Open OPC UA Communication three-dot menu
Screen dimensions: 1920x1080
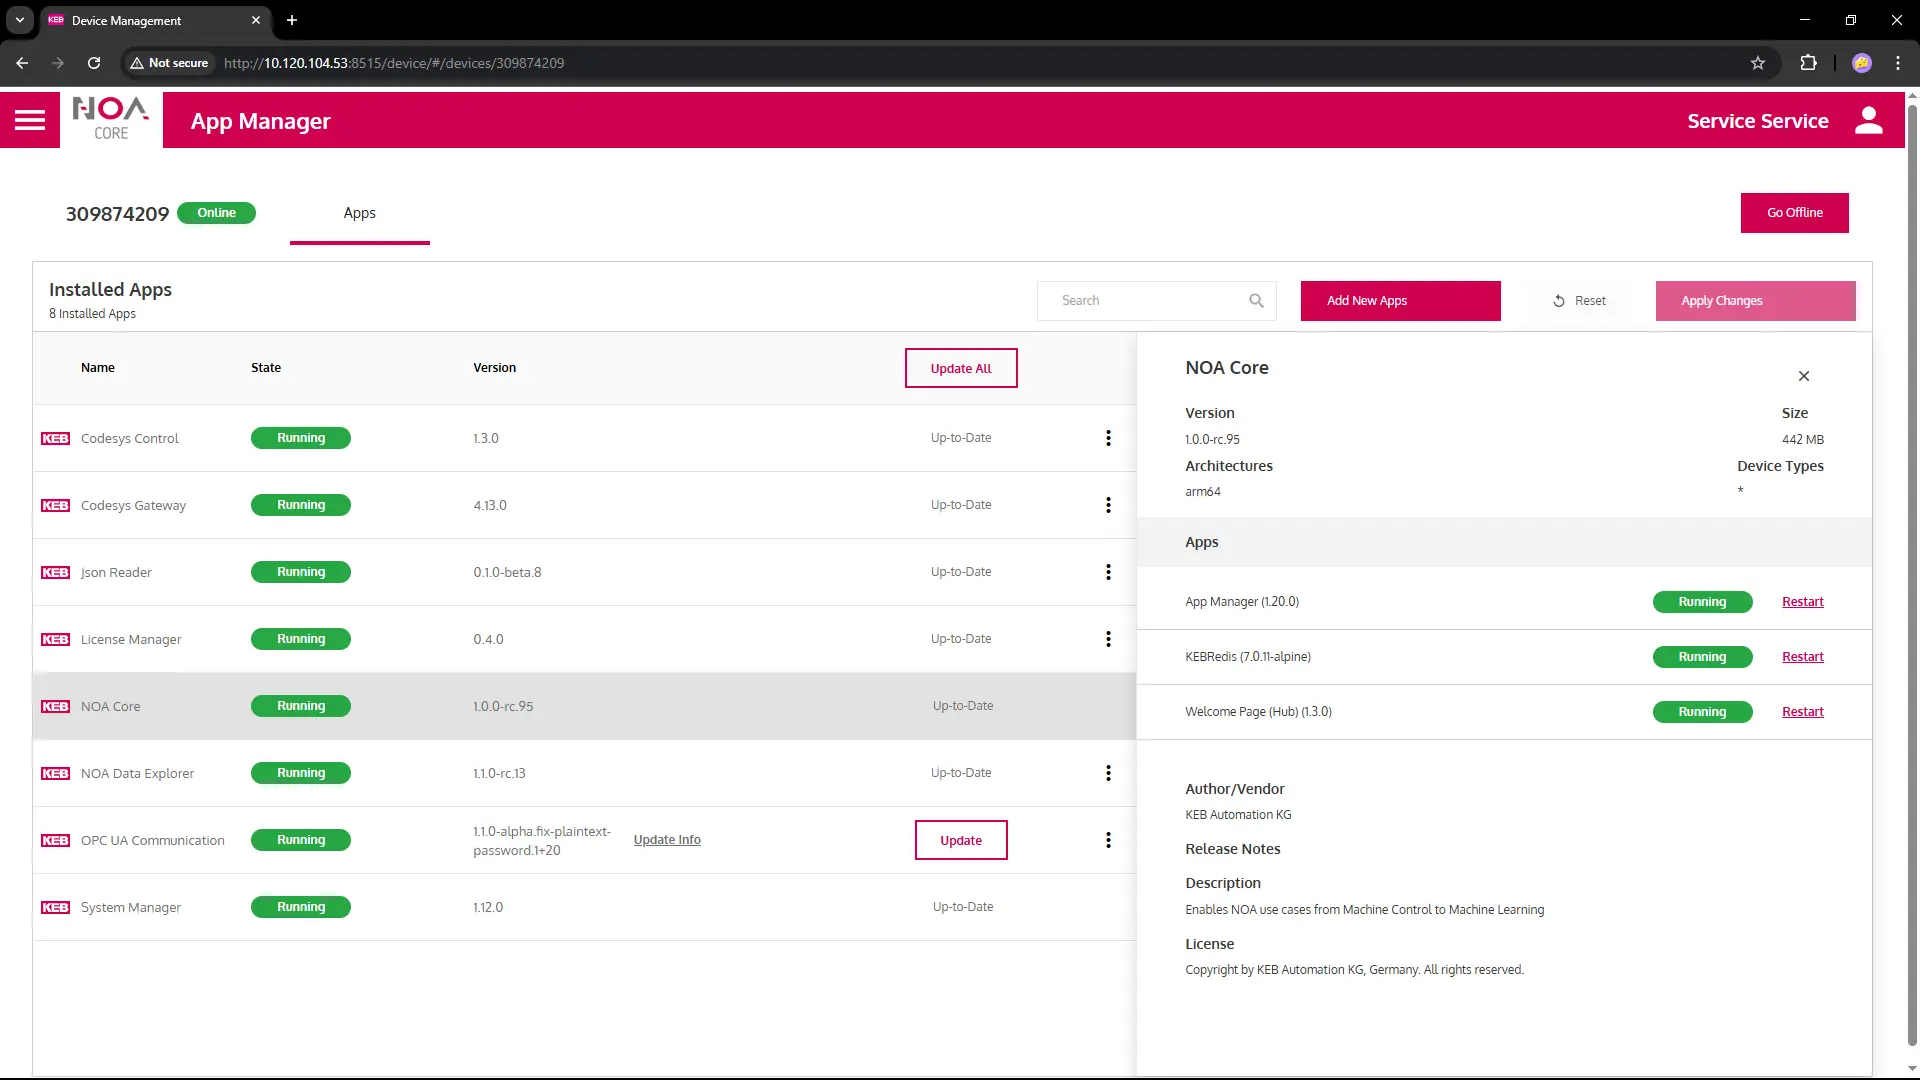point(1108,840)
